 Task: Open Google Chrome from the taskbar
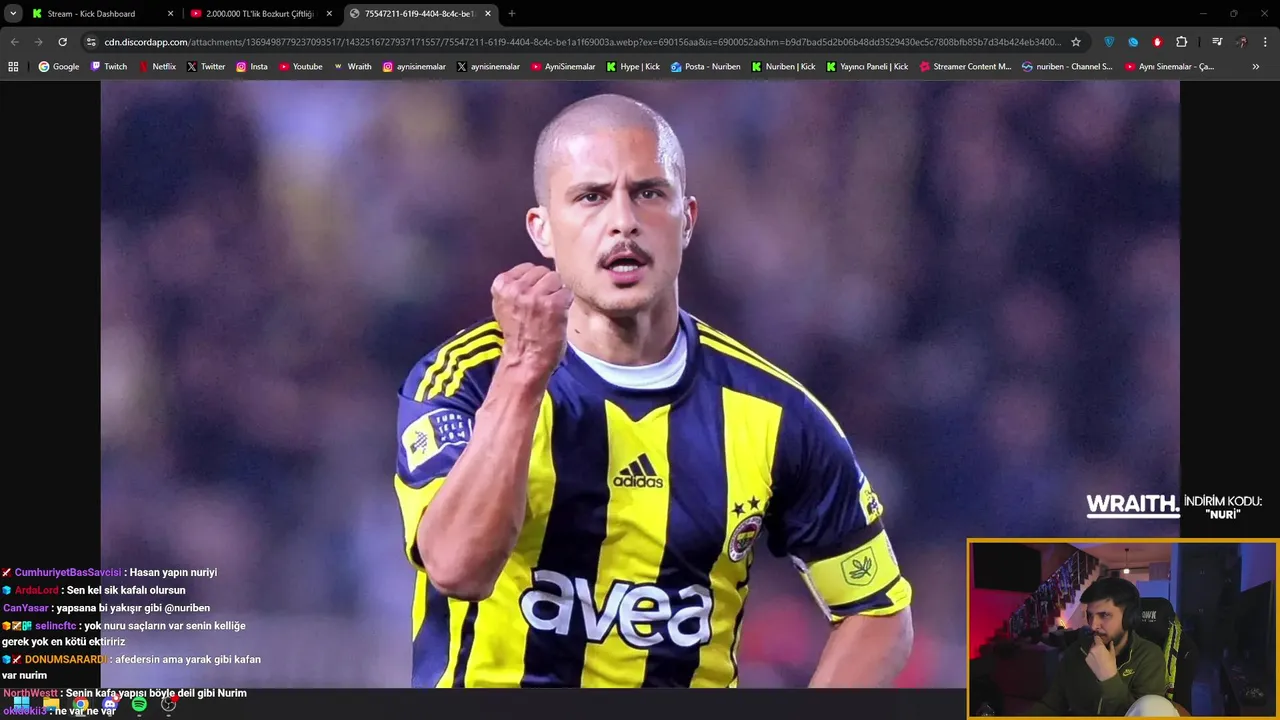[80, 704]
